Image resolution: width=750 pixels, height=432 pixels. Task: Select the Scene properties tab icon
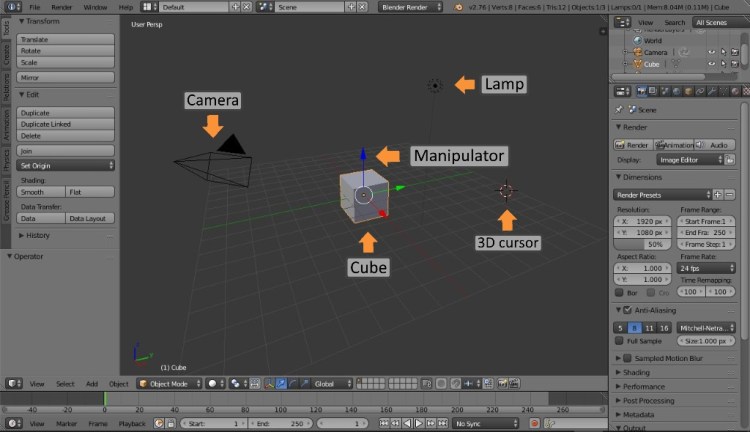664,91
